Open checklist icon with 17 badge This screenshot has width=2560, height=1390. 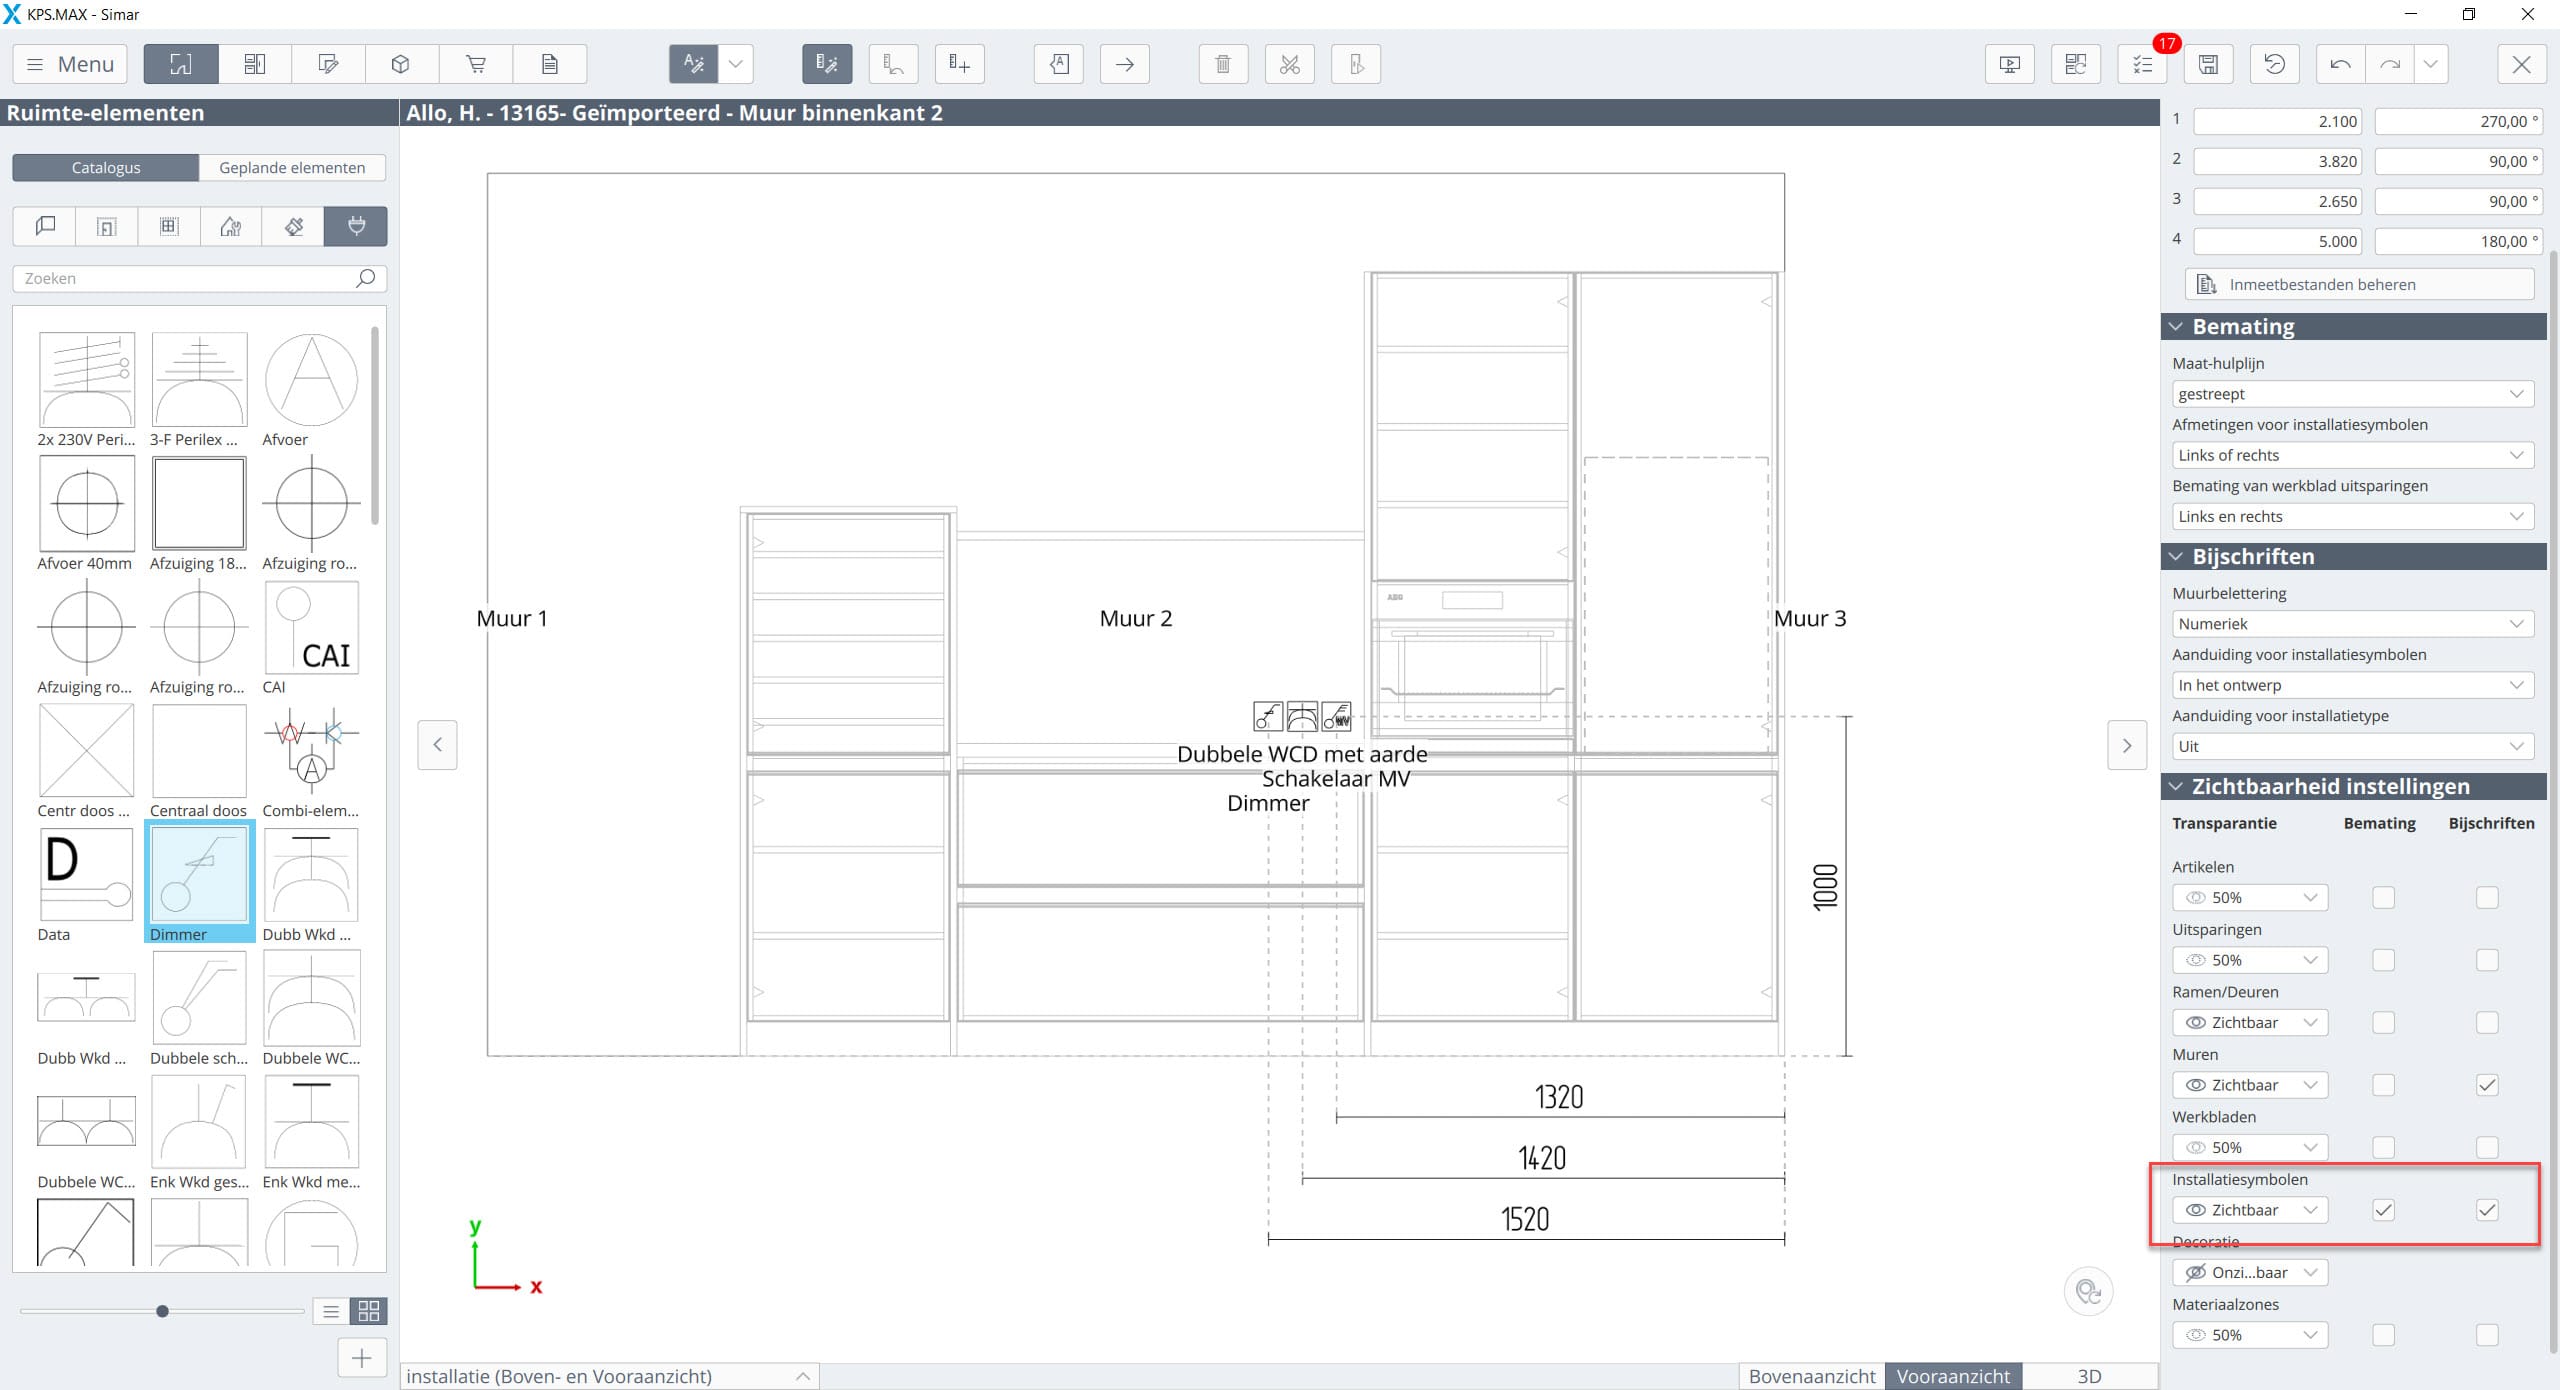pyautogui.click(x=2142, y=64)
